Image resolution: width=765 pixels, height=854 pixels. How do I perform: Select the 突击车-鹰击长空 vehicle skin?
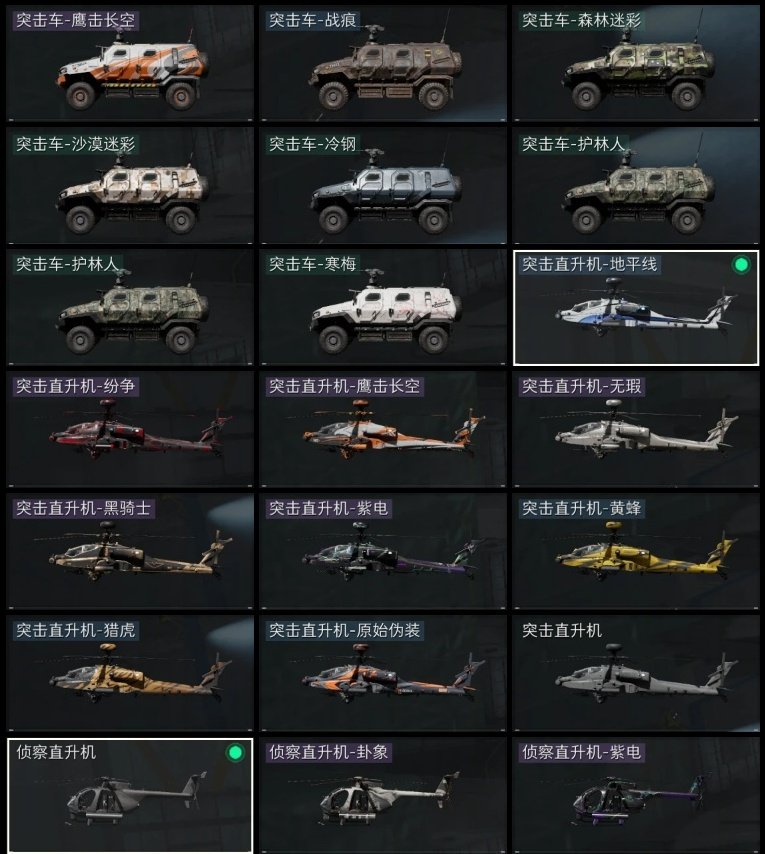coord(130,63)
